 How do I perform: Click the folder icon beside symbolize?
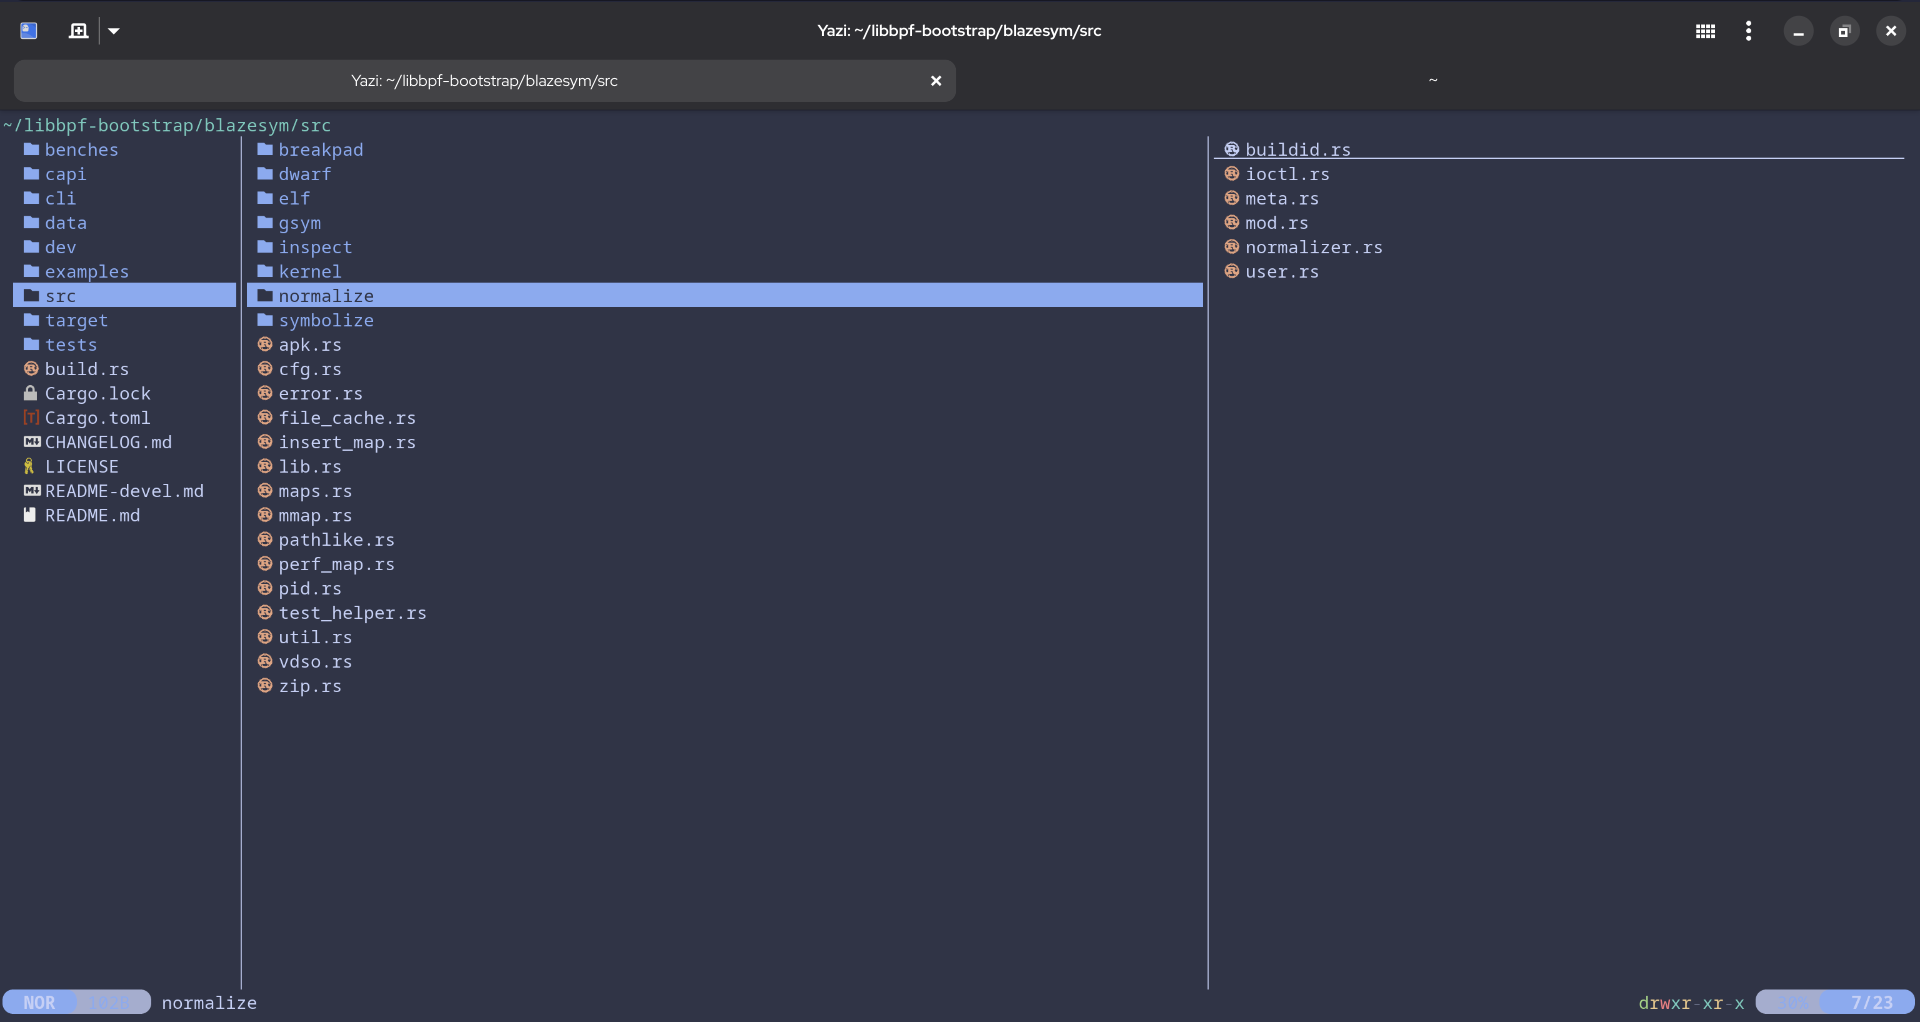pyautogui.click(x=265, y=320)
